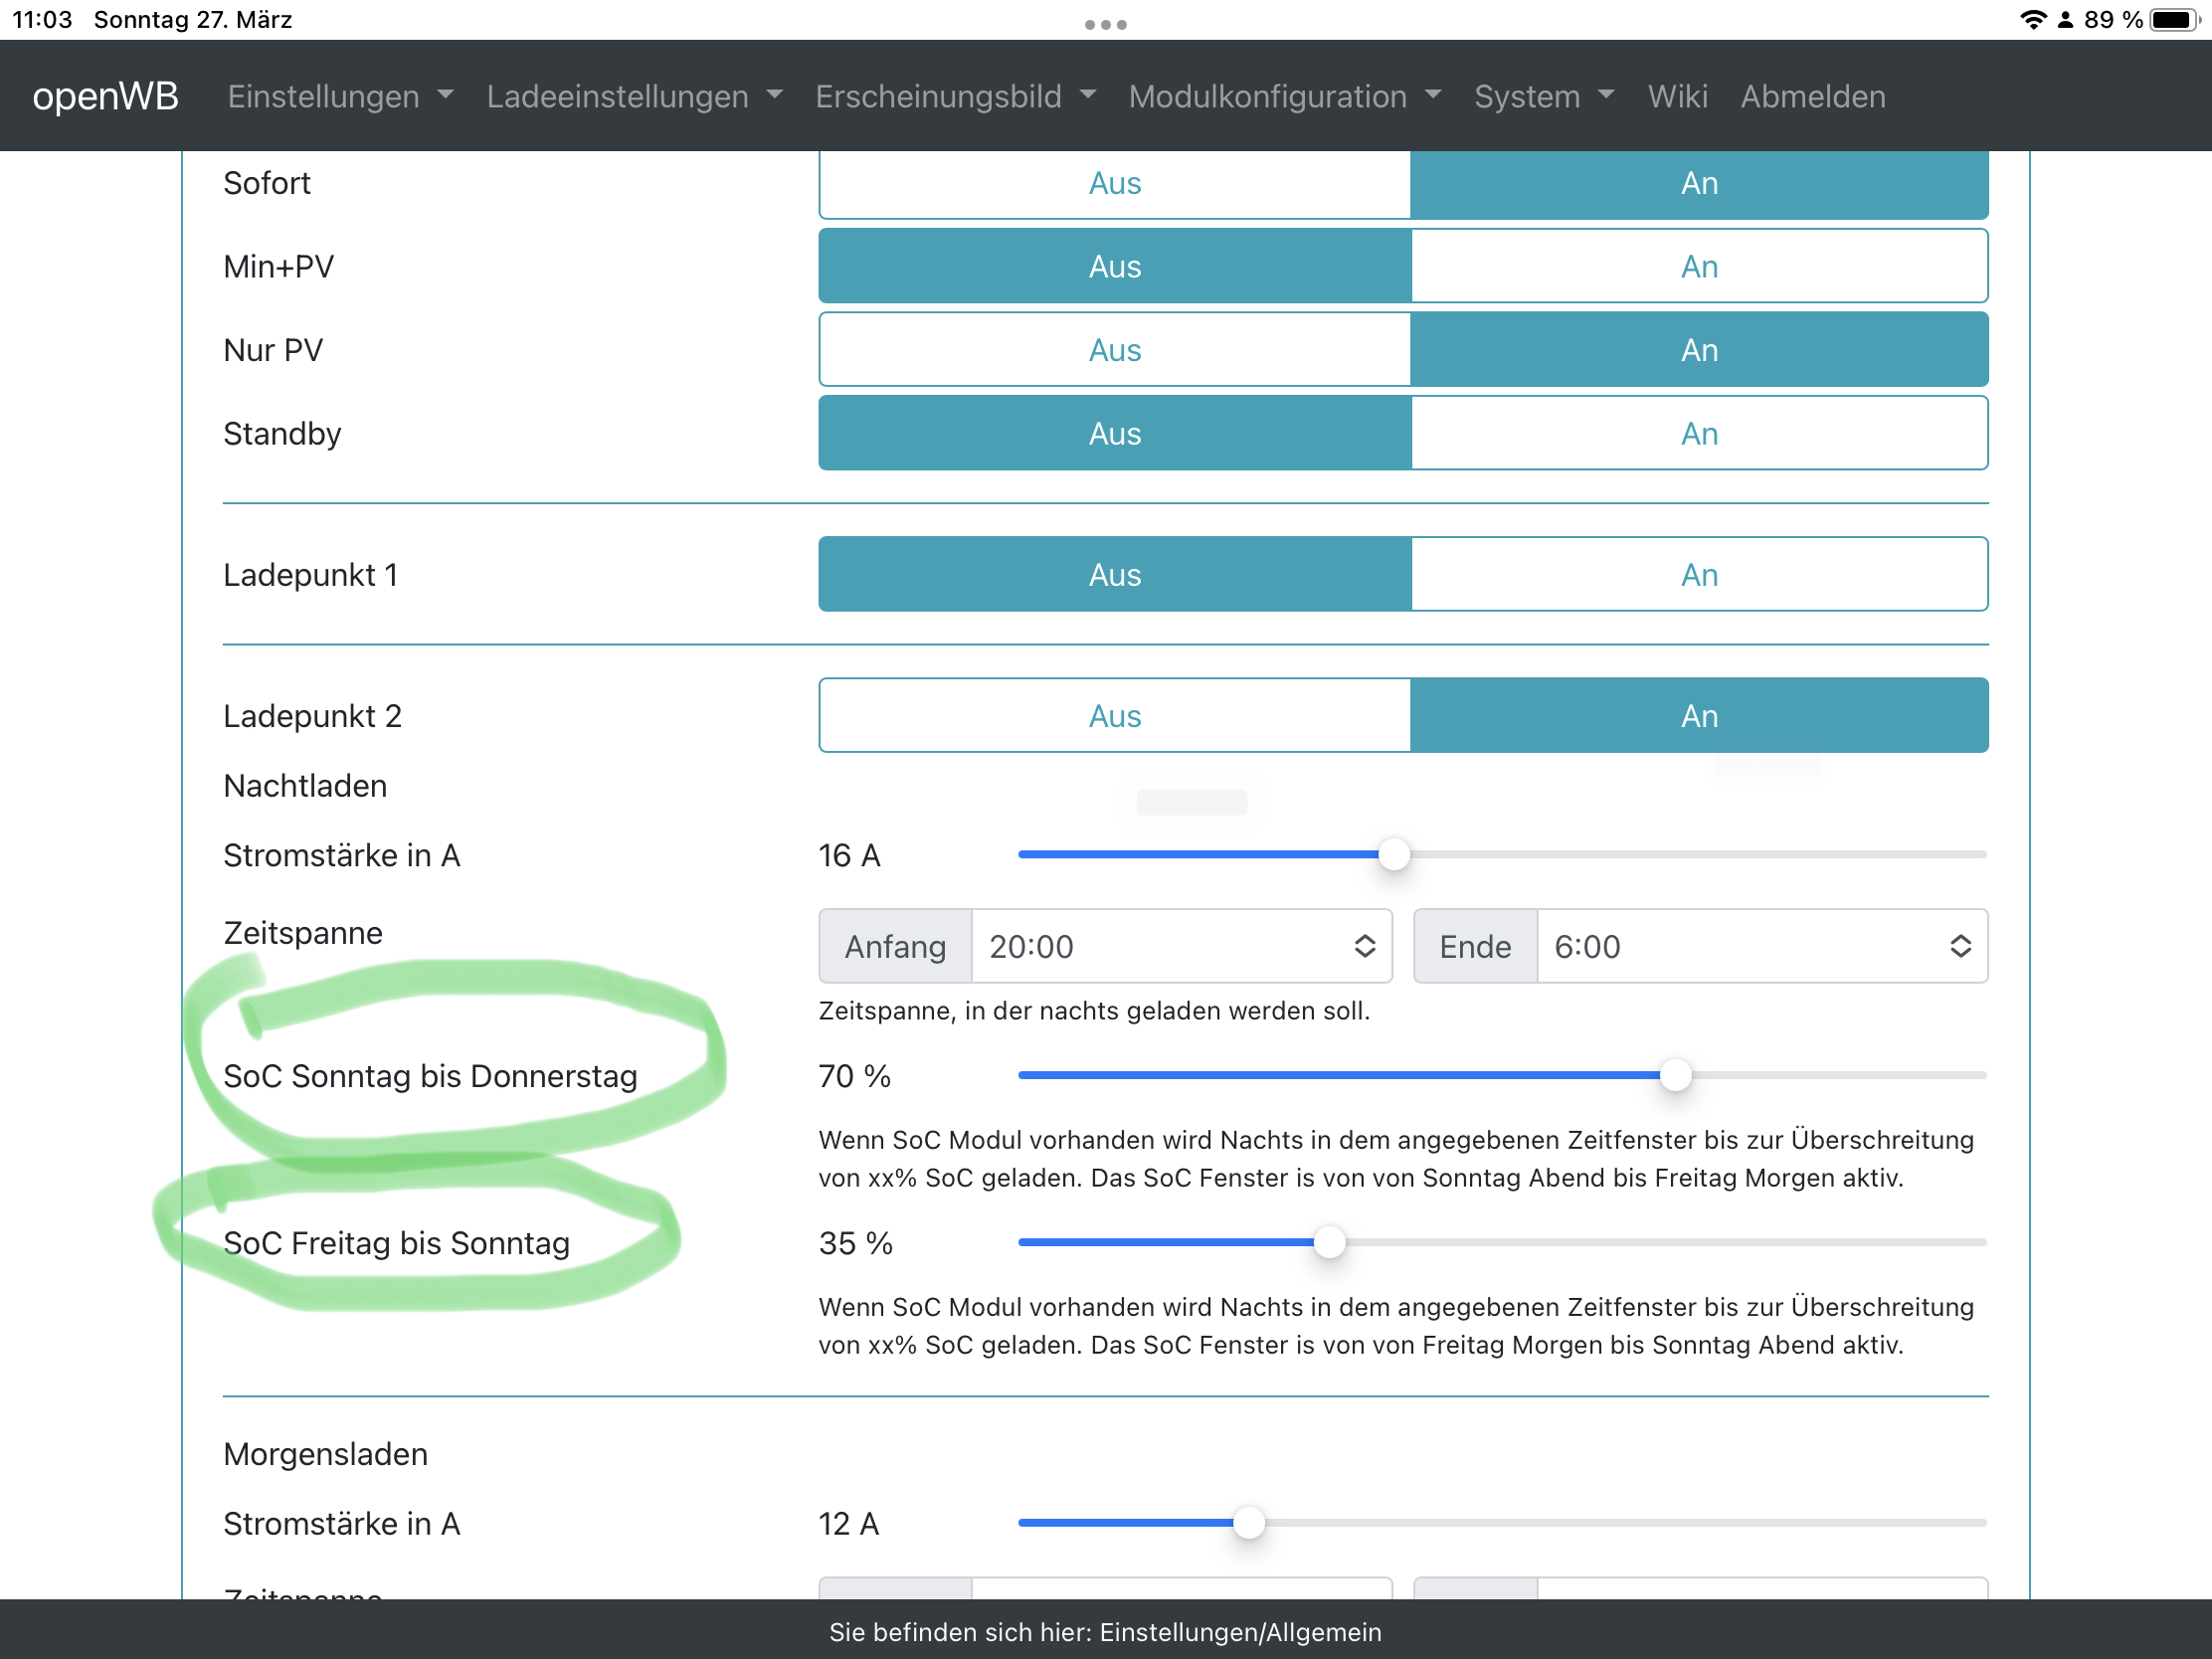Open the Wiki link
Image resolution: width=2212 pixels, height=1659 pixels.
pos(1677,96)
